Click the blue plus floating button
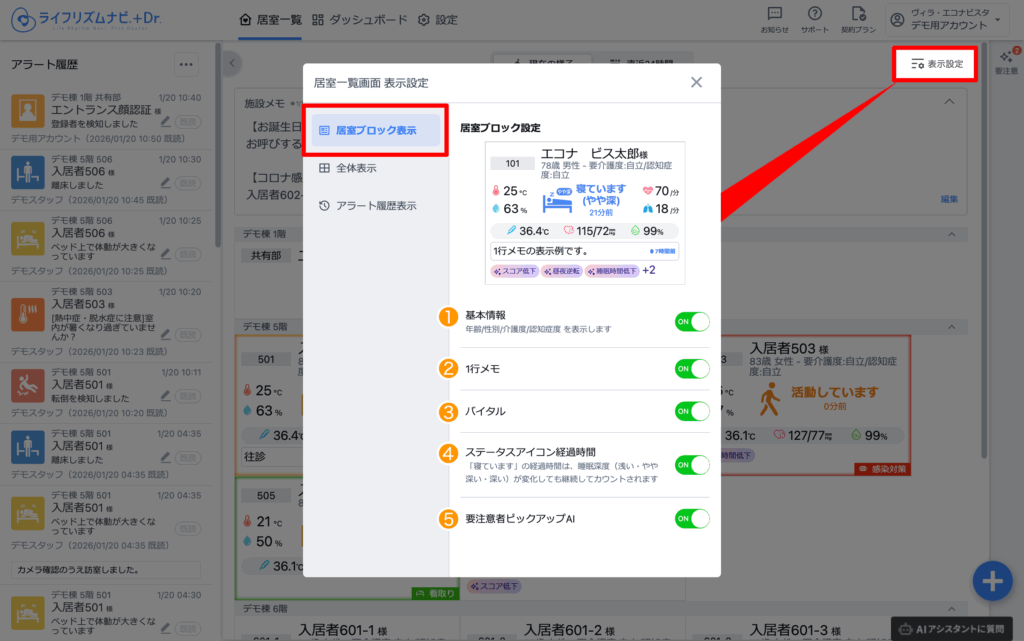The width and height of the screenshot is (1024, 641). point(991,581)
